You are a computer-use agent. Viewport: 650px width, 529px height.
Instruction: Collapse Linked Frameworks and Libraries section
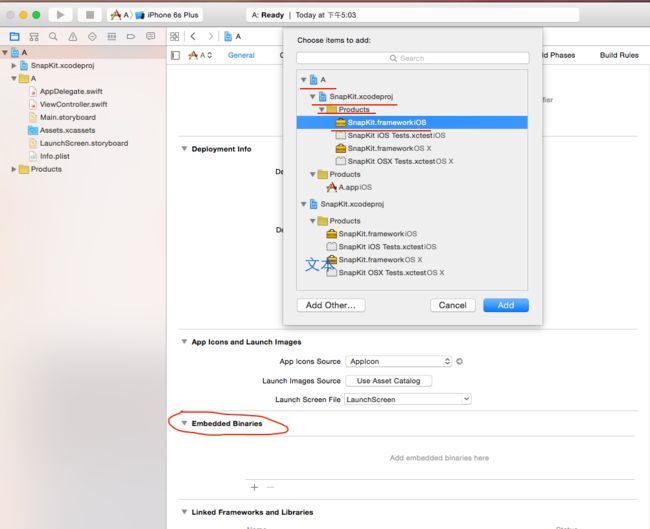pyautogui.click(x=184, y=512)
